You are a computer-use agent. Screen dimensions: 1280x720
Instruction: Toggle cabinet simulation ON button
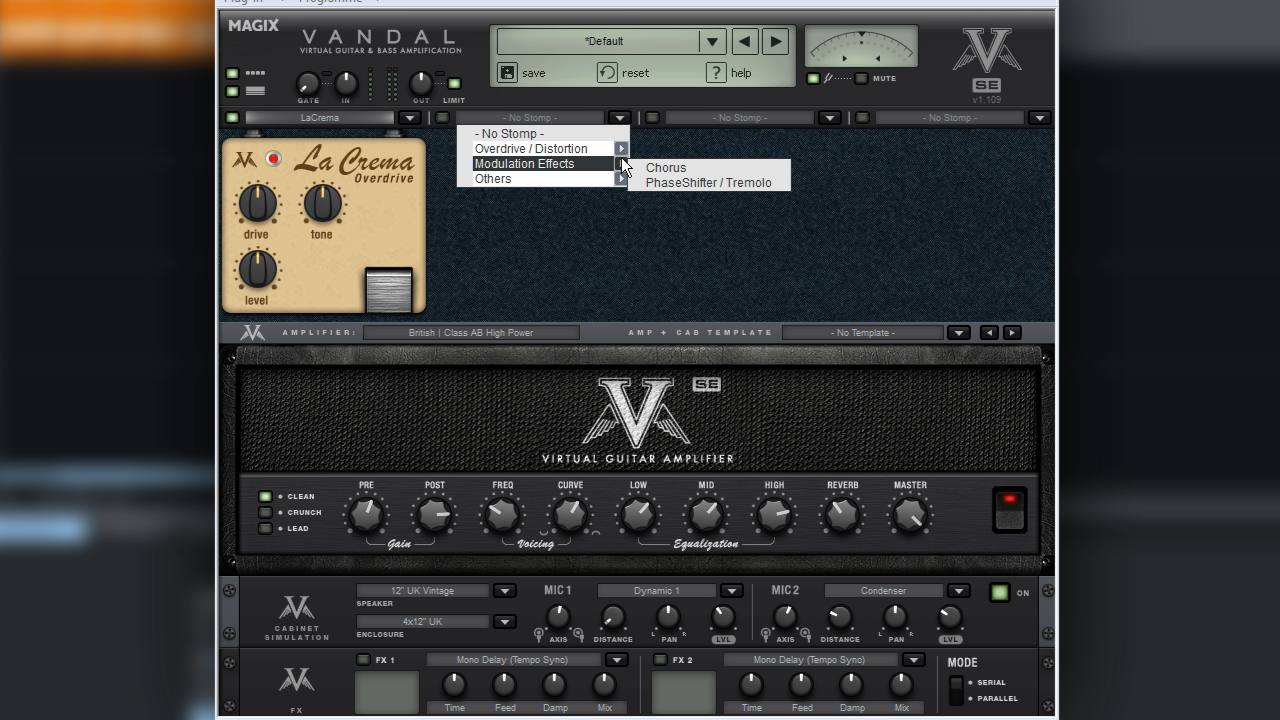click(x=999, y=592)
